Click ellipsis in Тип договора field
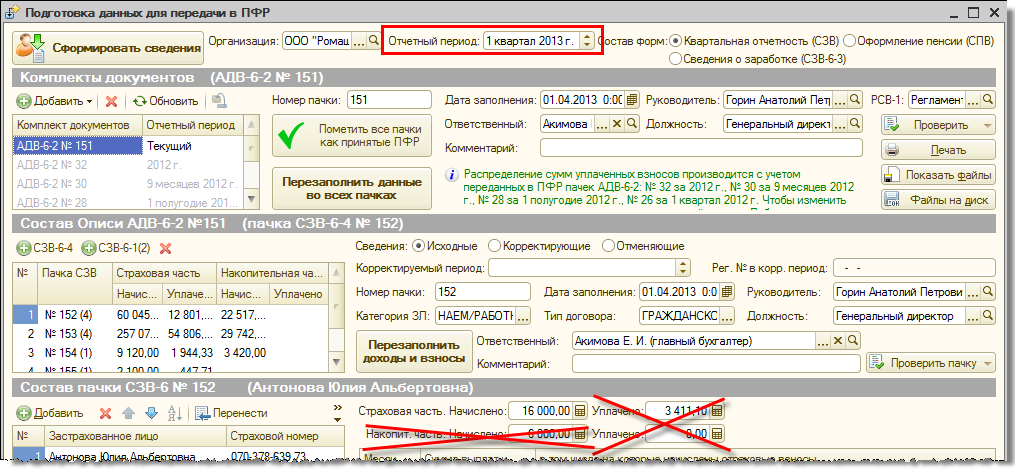 click(727, 316)
